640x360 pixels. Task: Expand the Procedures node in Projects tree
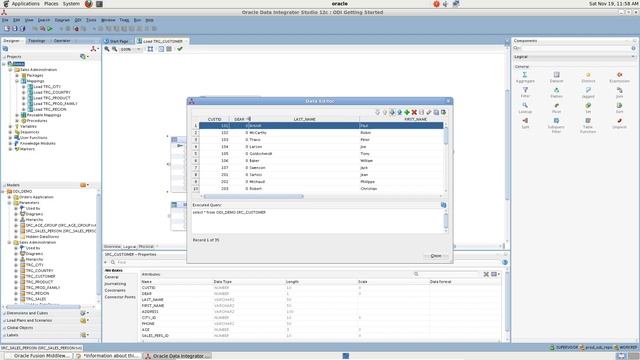click(17, 121)
